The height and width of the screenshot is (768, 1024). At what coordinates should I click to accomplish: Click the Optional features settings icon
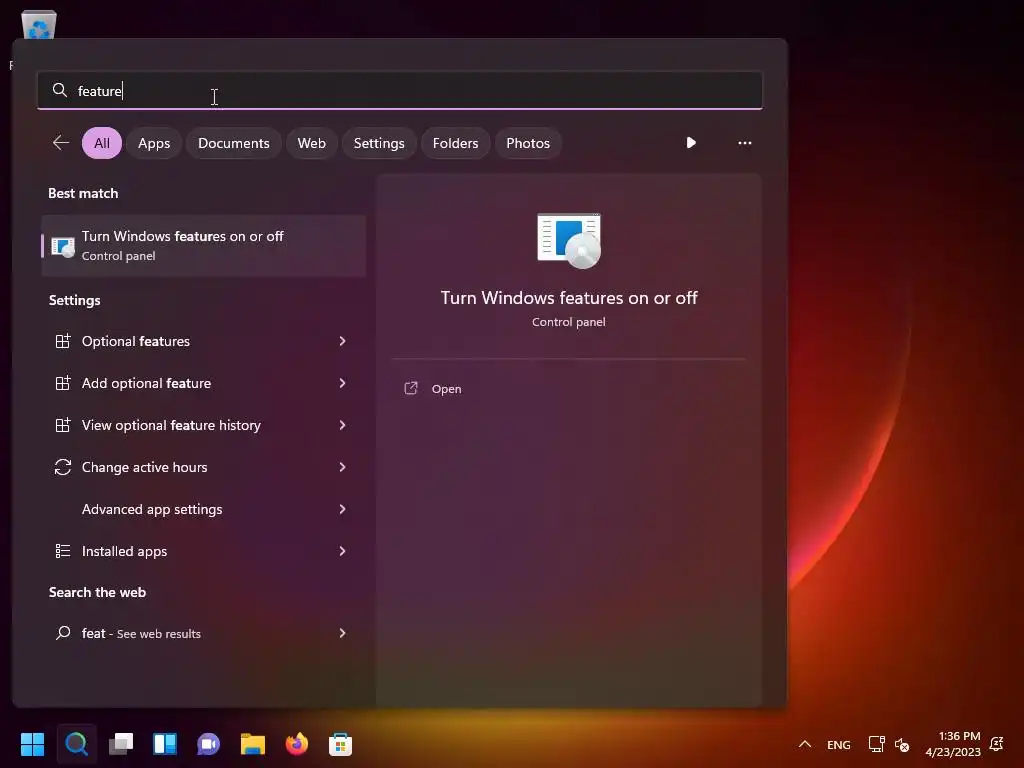coord(63,341)
